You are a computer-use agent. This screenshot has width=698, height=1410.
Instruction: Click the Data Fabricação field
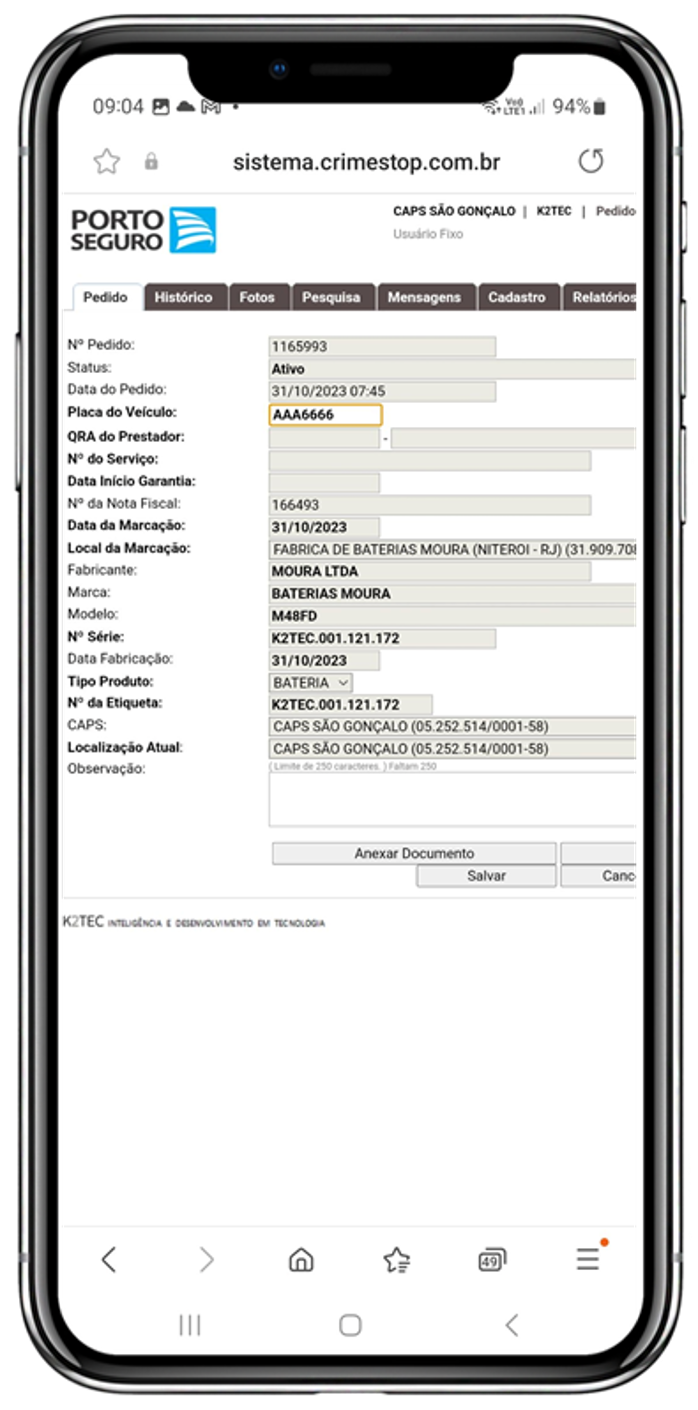point(324,660)
